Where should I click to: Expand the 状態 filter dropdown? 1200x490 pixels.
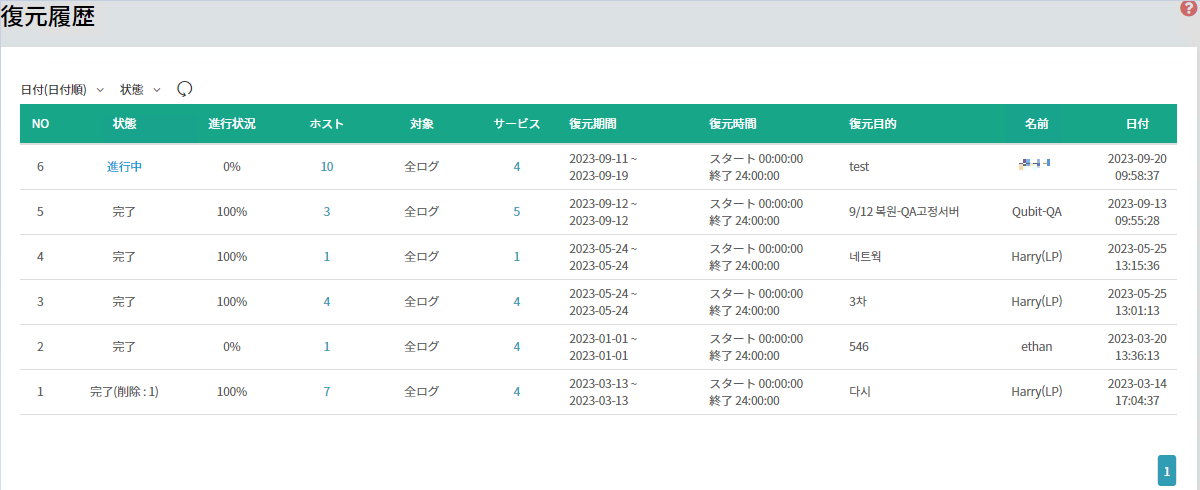tap(140, 90)
